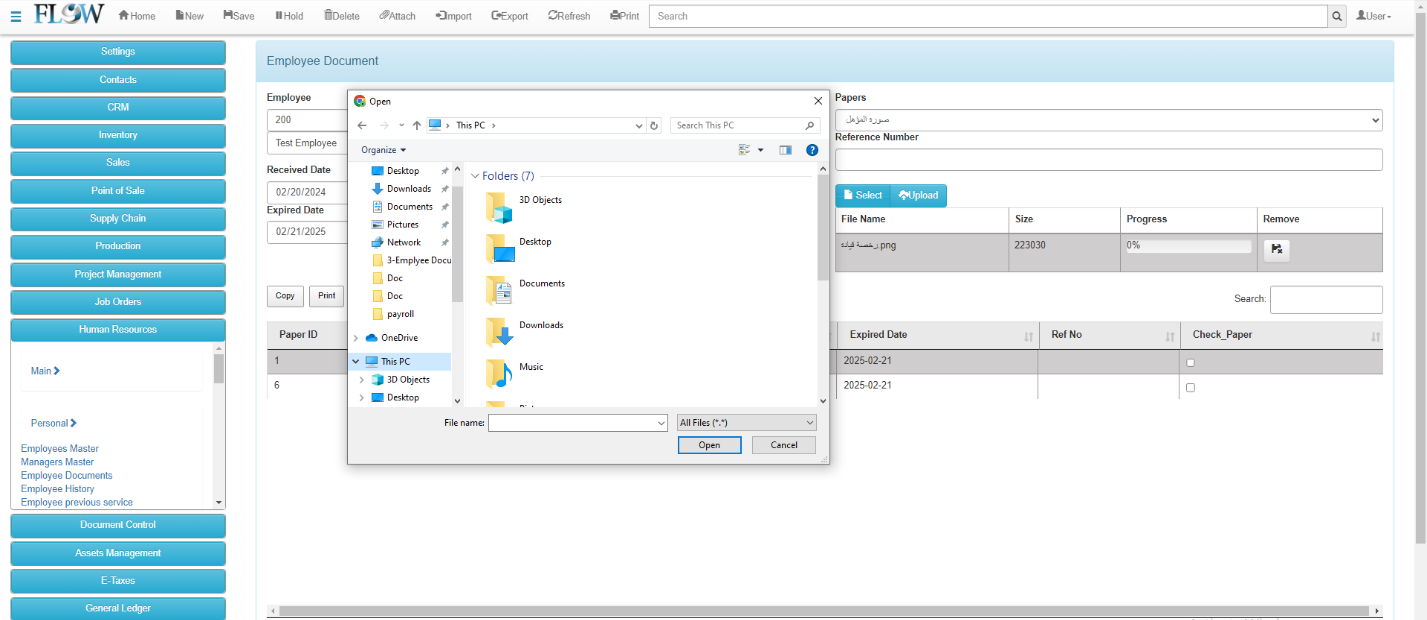Go up one folder level in dialog

pyautogui.click(x=416, y=126)
